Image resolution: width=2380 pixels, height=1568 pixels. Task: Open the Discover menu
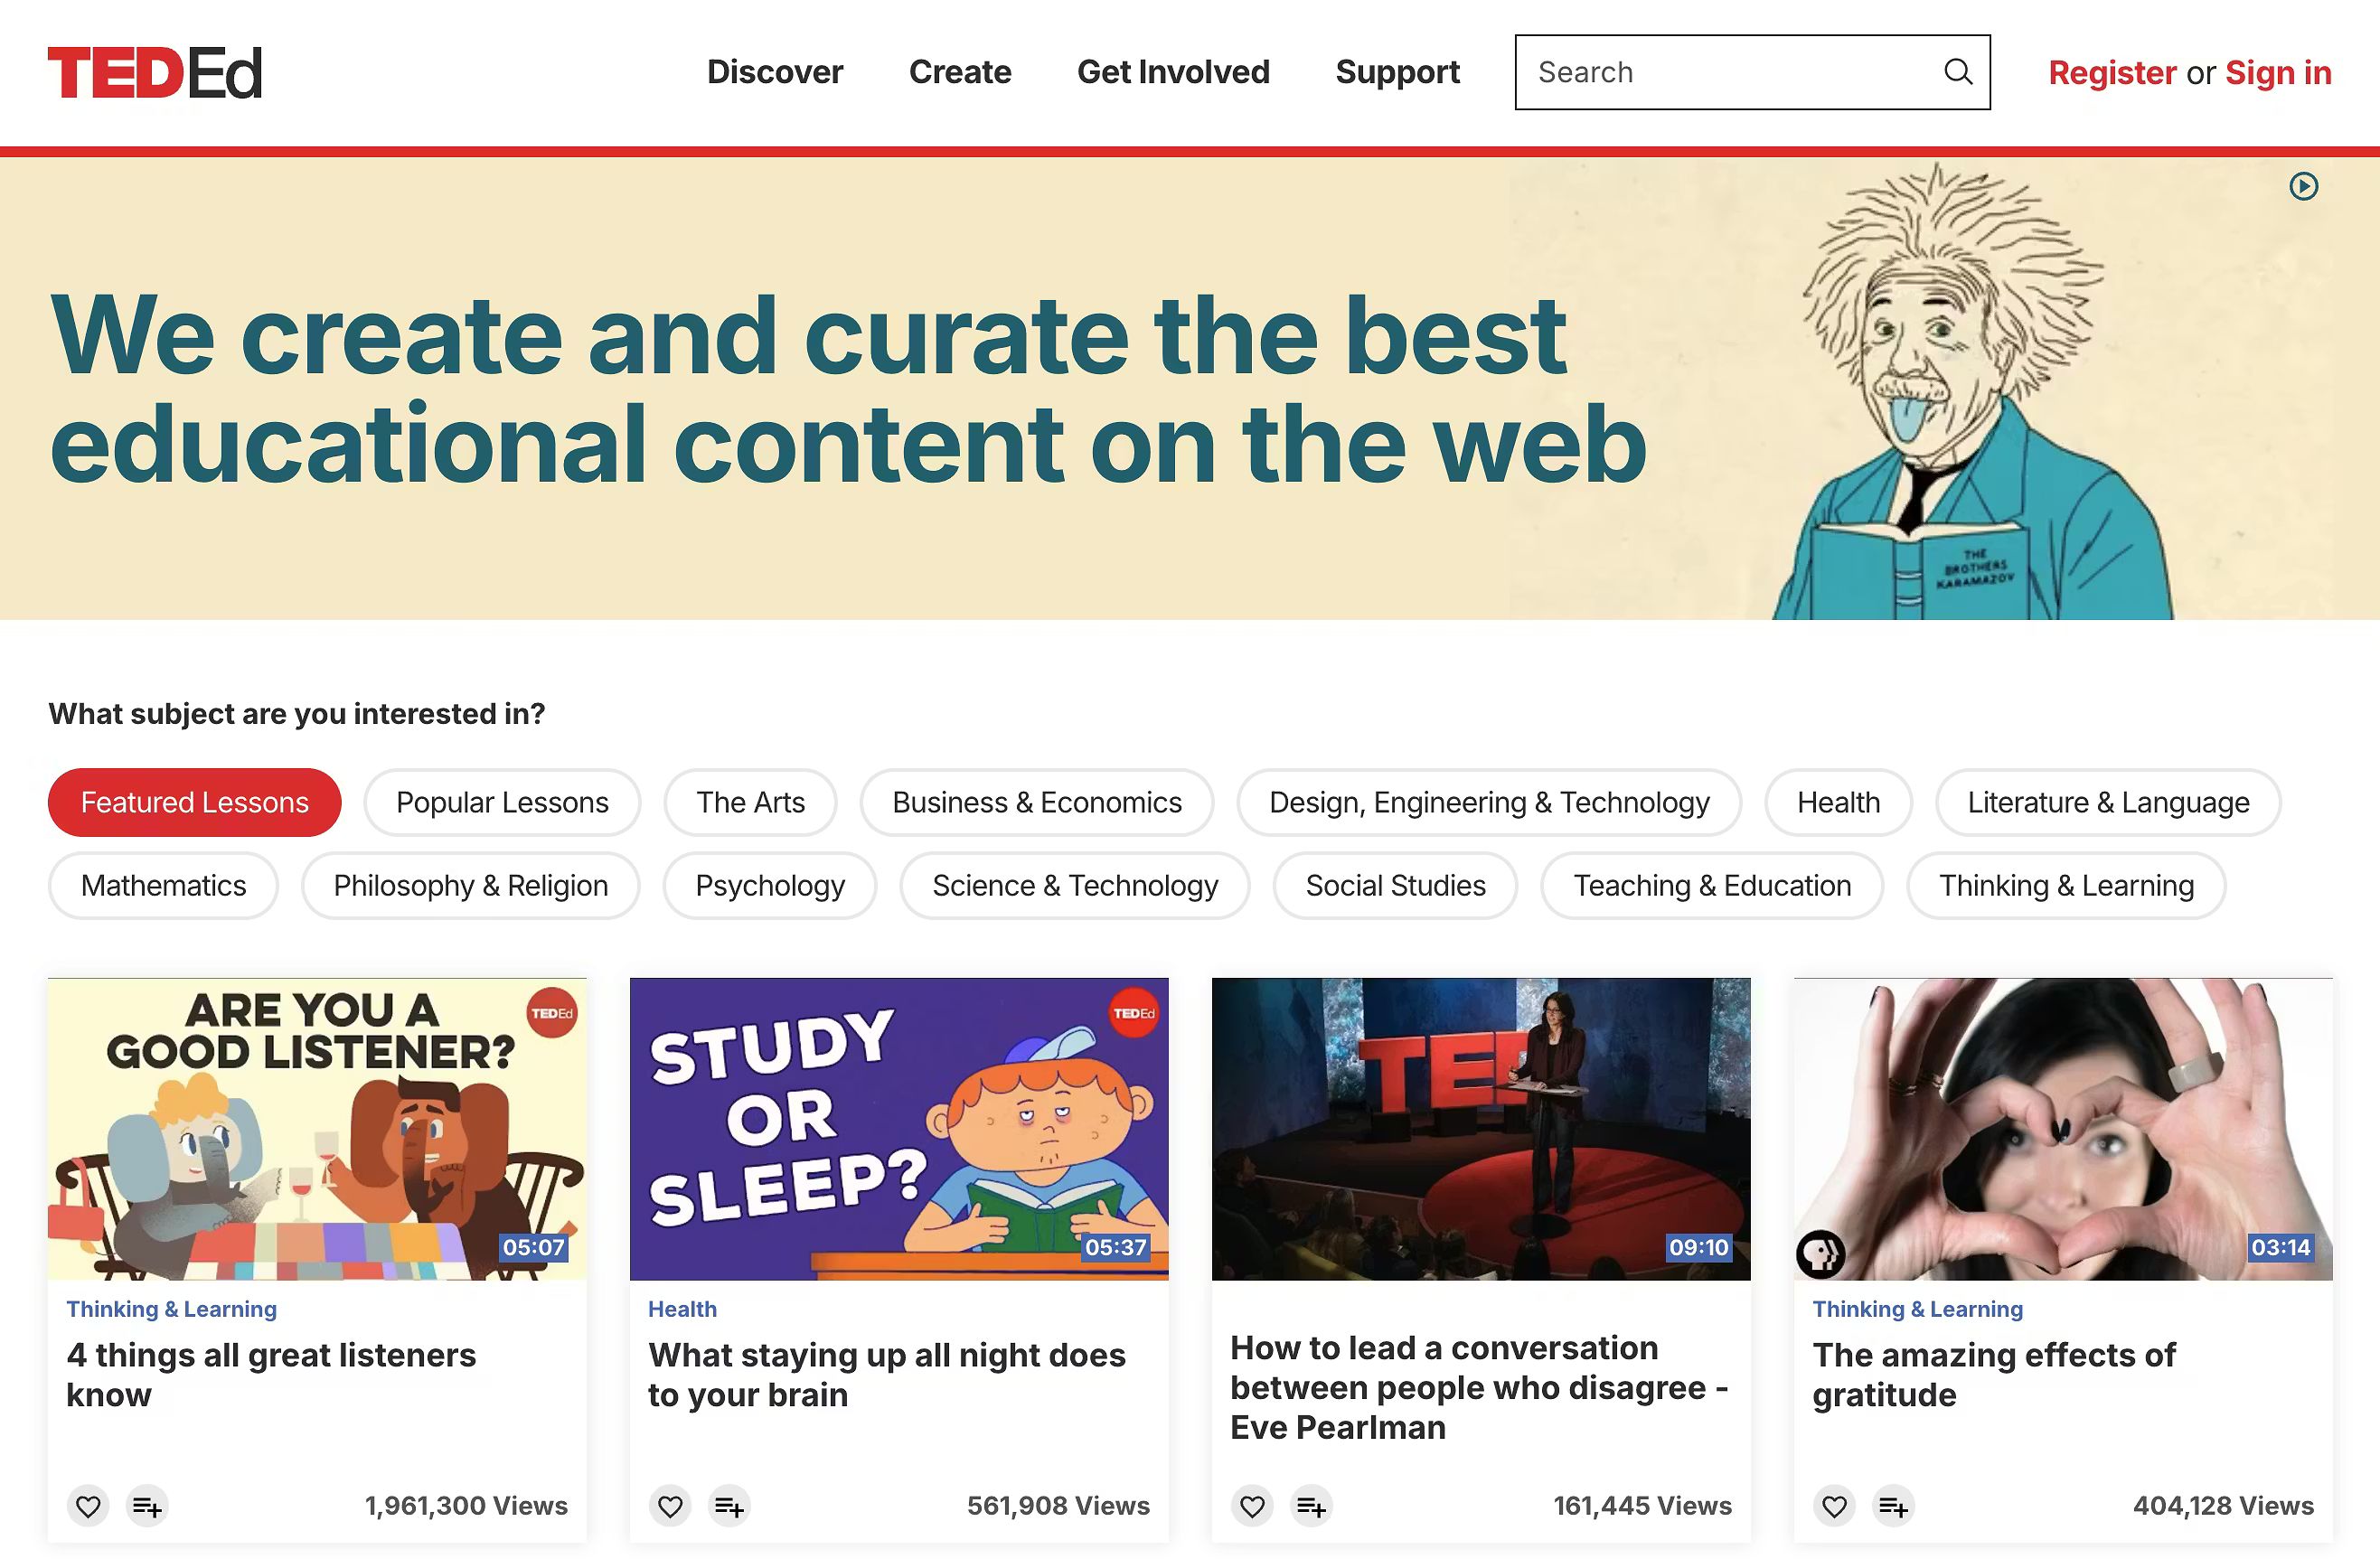[774, 72]
